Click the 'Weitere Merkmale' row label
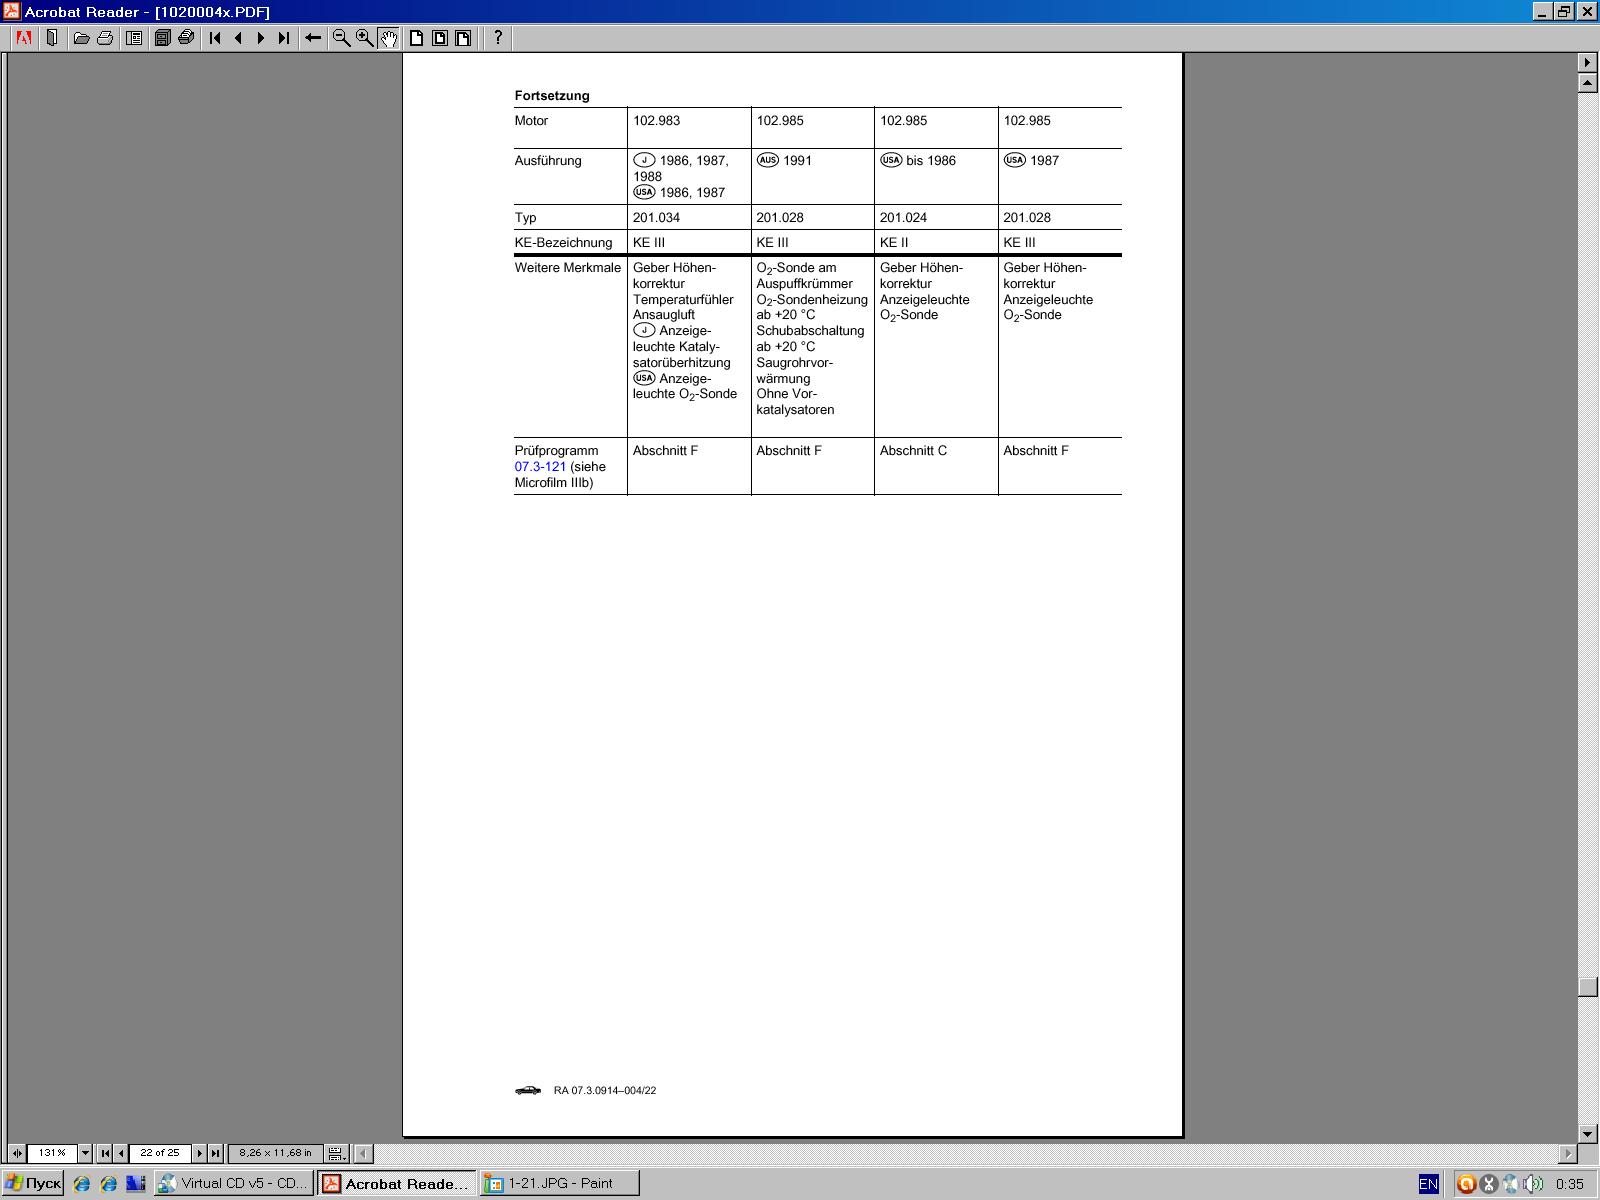This screenshot has width=1600, height=1200. click(x=568, y=268)
